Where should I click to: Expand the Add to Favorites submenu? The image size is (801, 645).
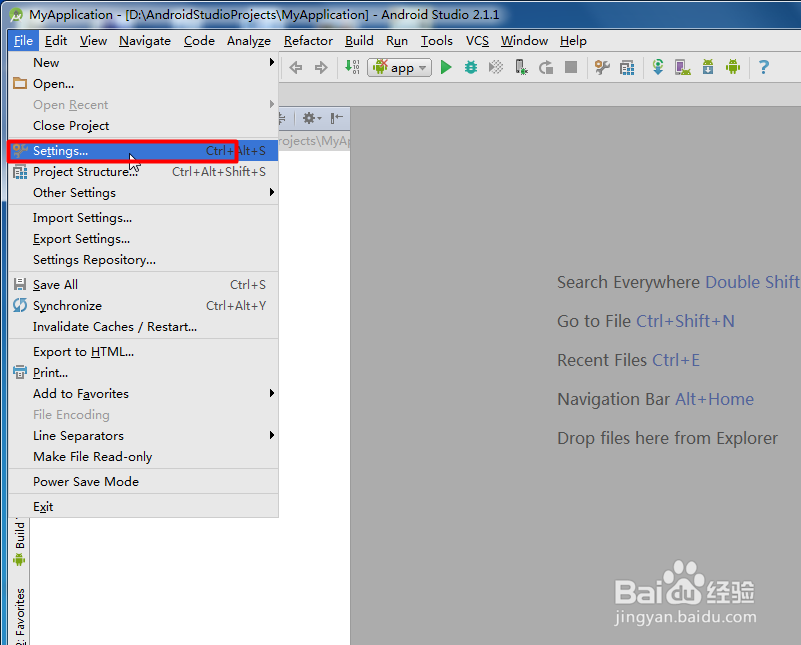pos(143,394)
